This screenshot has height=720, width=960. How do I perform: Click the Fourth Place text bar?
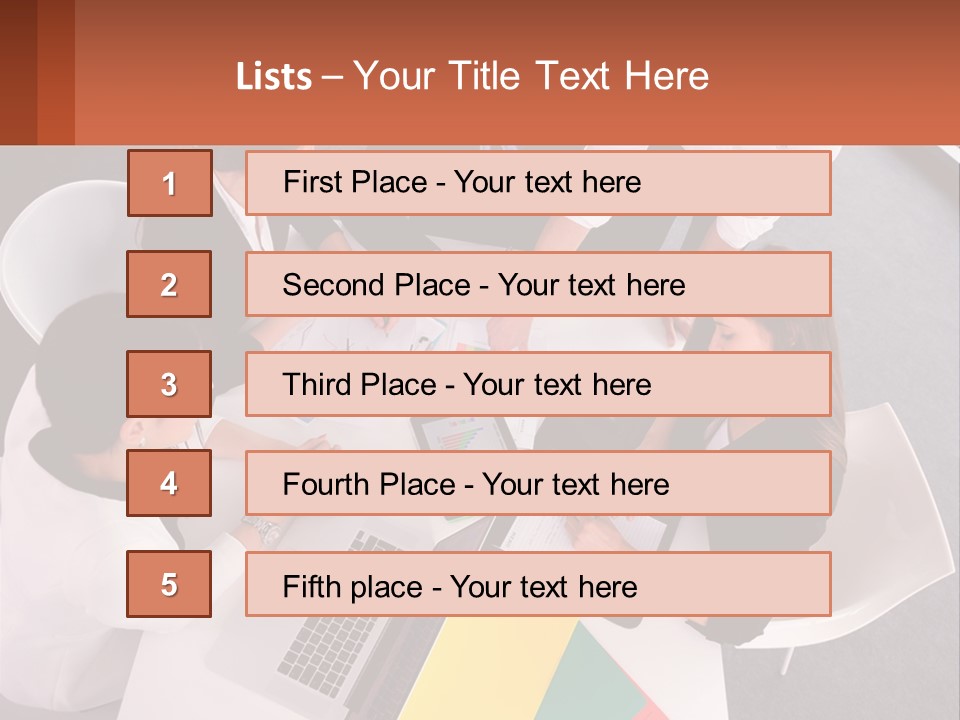pos(538,483)
